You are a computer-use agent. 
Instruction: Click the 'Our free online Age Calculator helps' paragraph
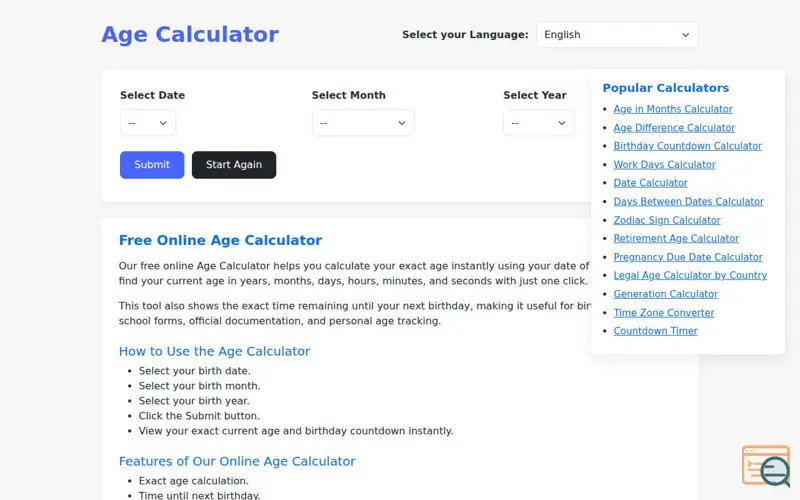point(354,273)
